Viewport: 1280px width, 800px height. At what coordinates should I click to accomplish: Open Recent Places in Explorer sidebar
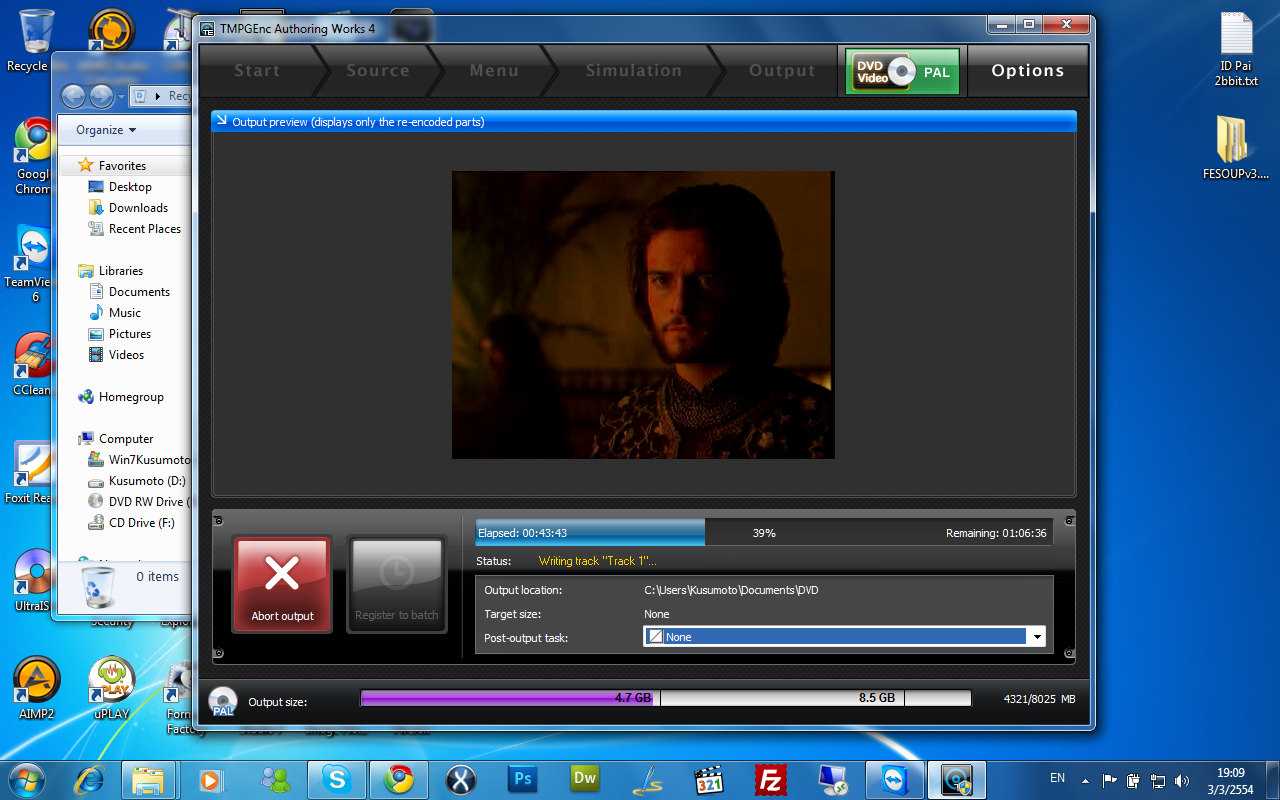[145, 229]
